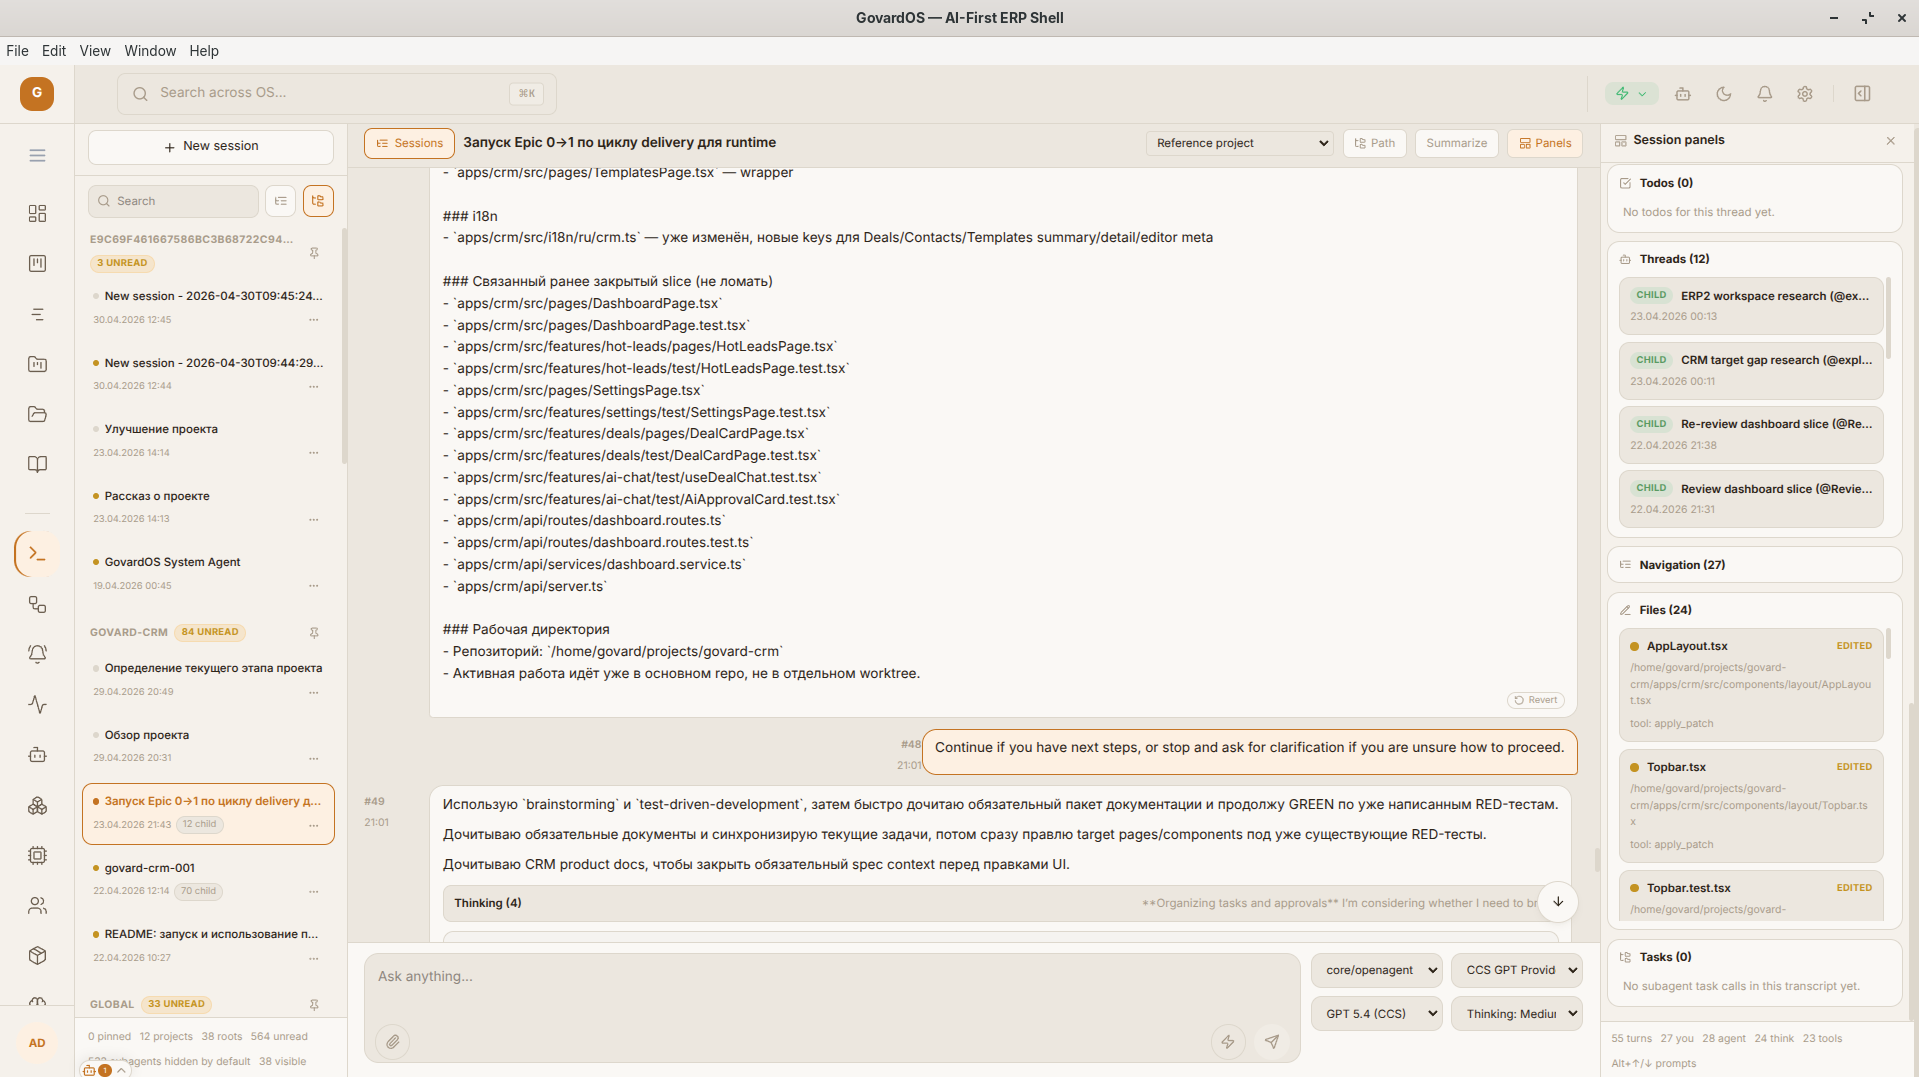Screen dimensions: 1919x1077
Task: Pin the GOVARD-CRM project group
Action: point(314,633)
